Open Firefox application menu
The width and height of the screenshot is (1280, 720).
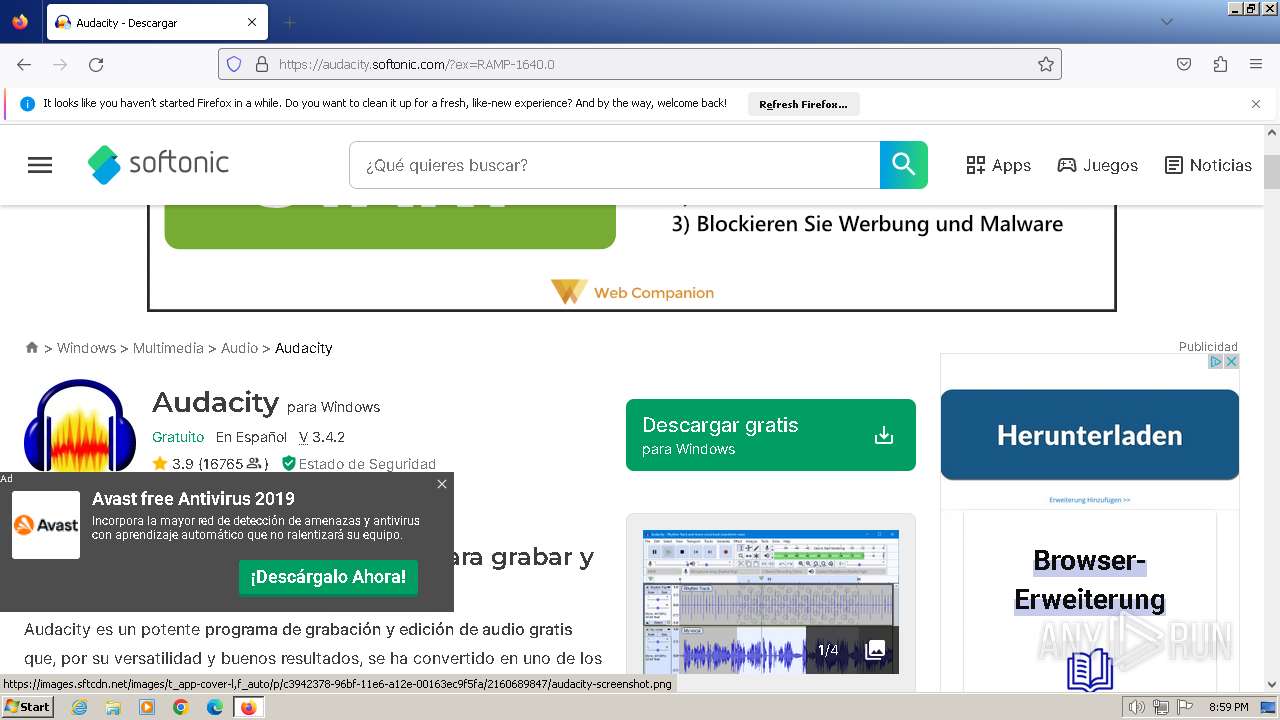click(x=1256, y=64)
